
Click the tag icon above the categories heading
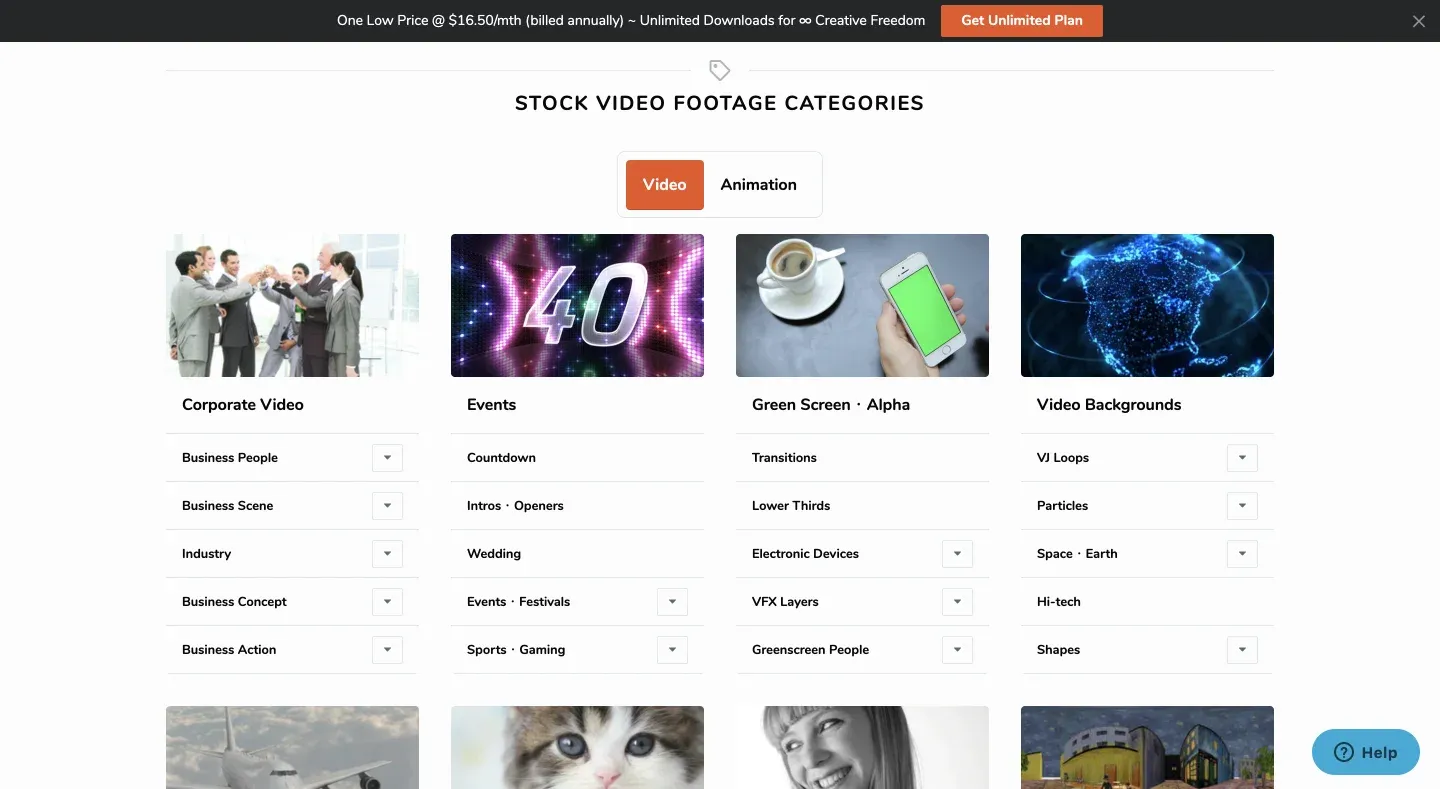coord(719,70)
